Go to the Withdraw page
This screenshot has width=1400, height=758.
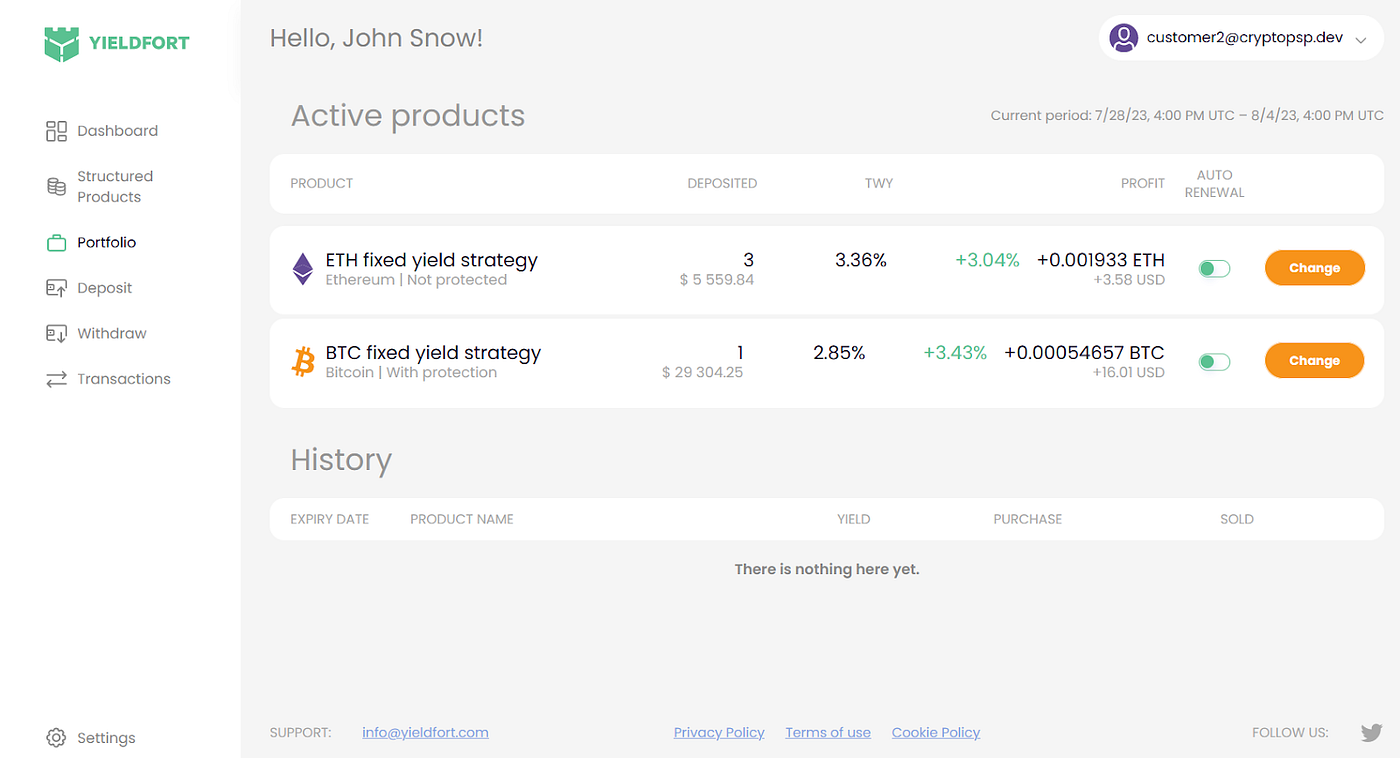111,334
